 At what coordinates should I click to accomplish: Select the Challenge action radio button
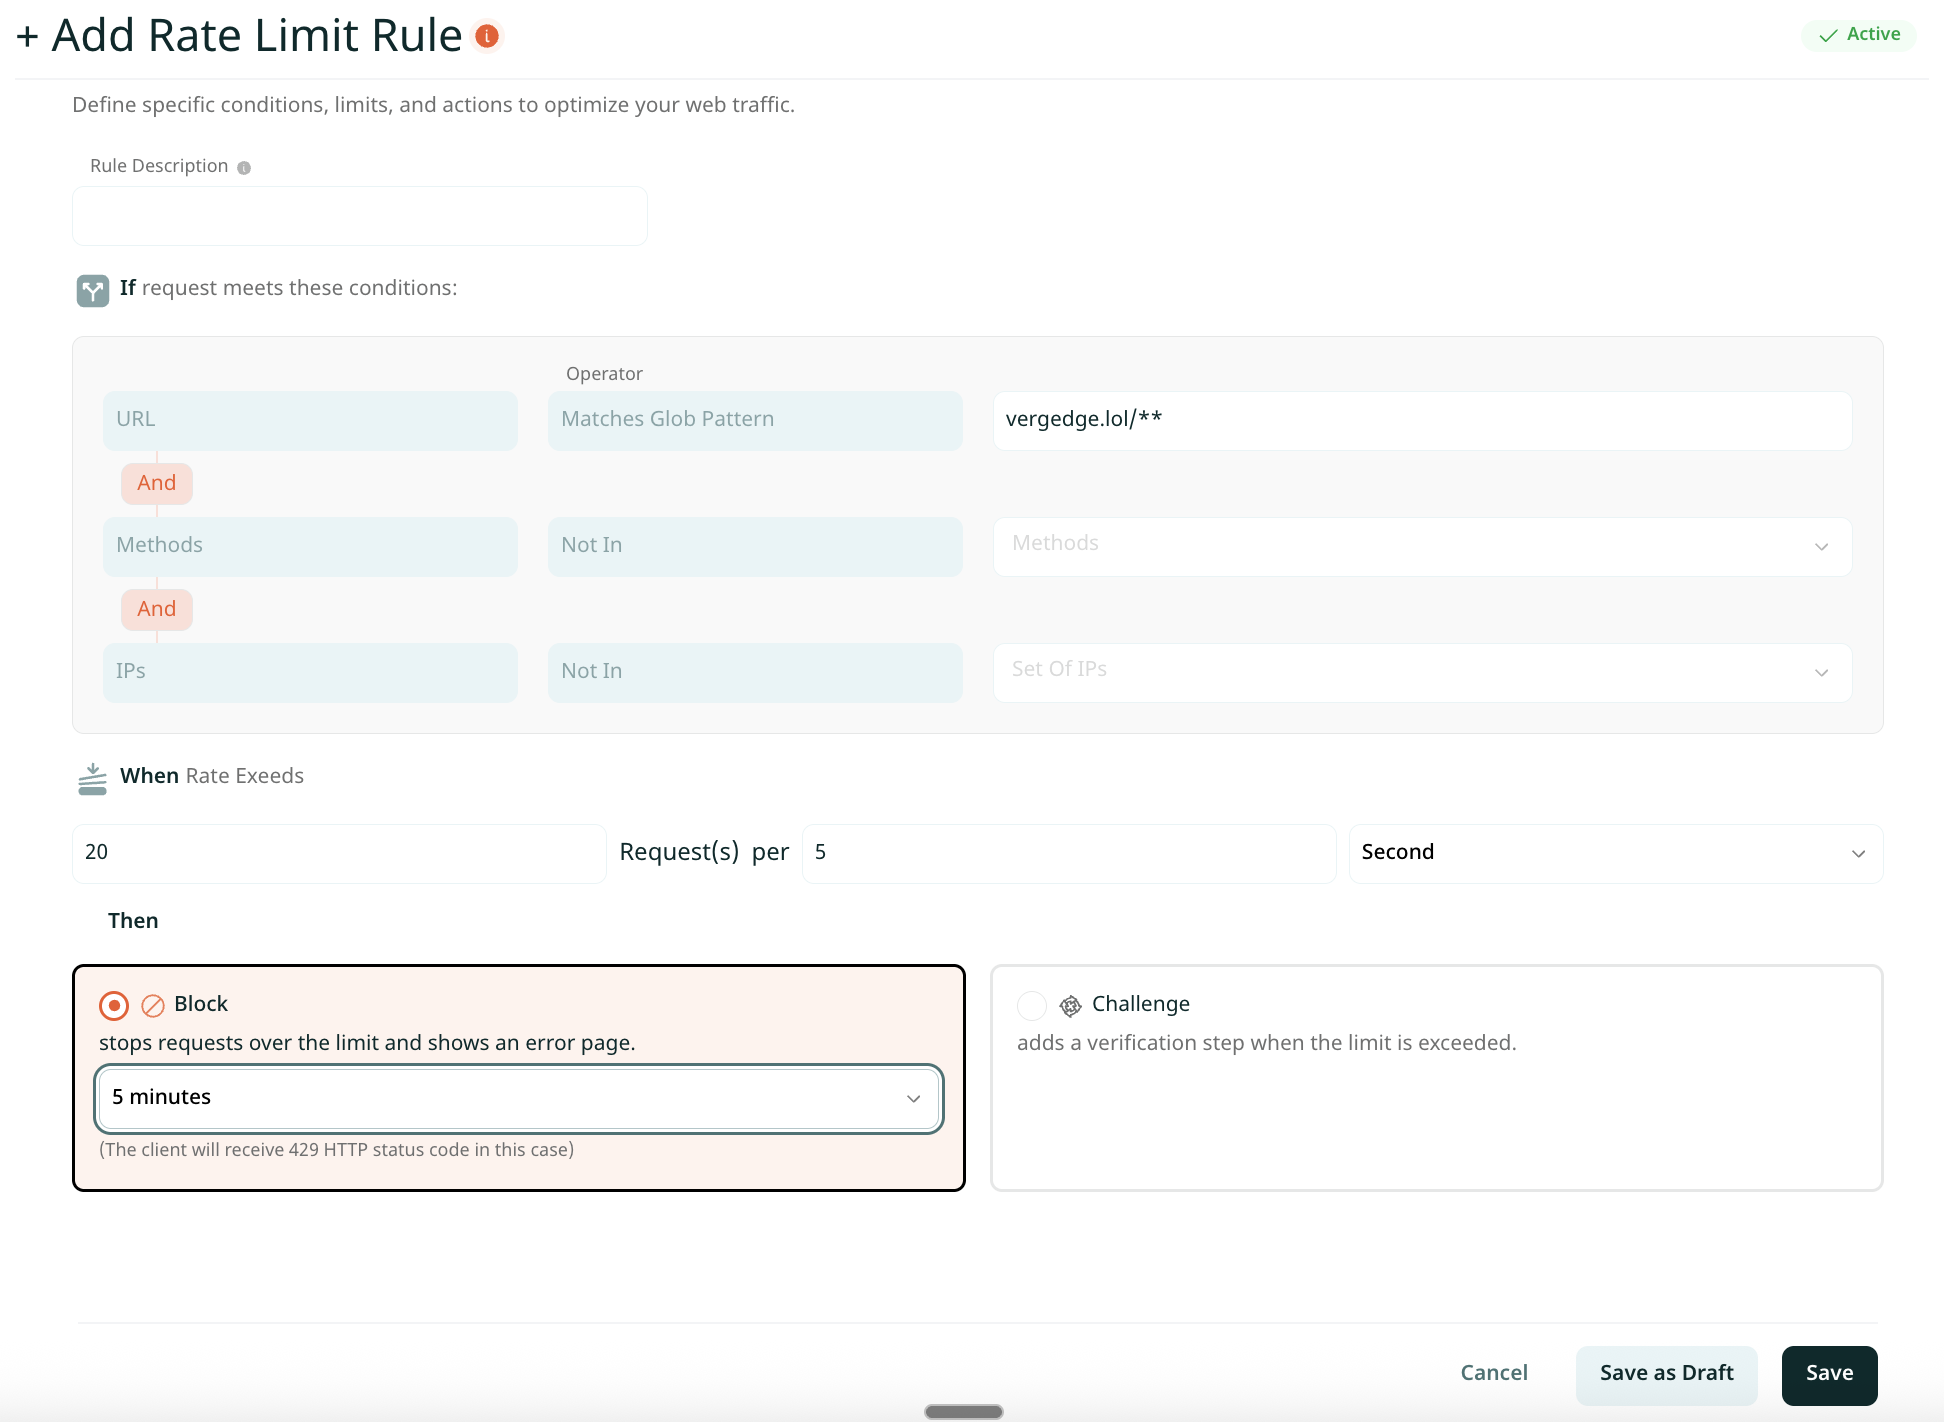point(1032,1005)
